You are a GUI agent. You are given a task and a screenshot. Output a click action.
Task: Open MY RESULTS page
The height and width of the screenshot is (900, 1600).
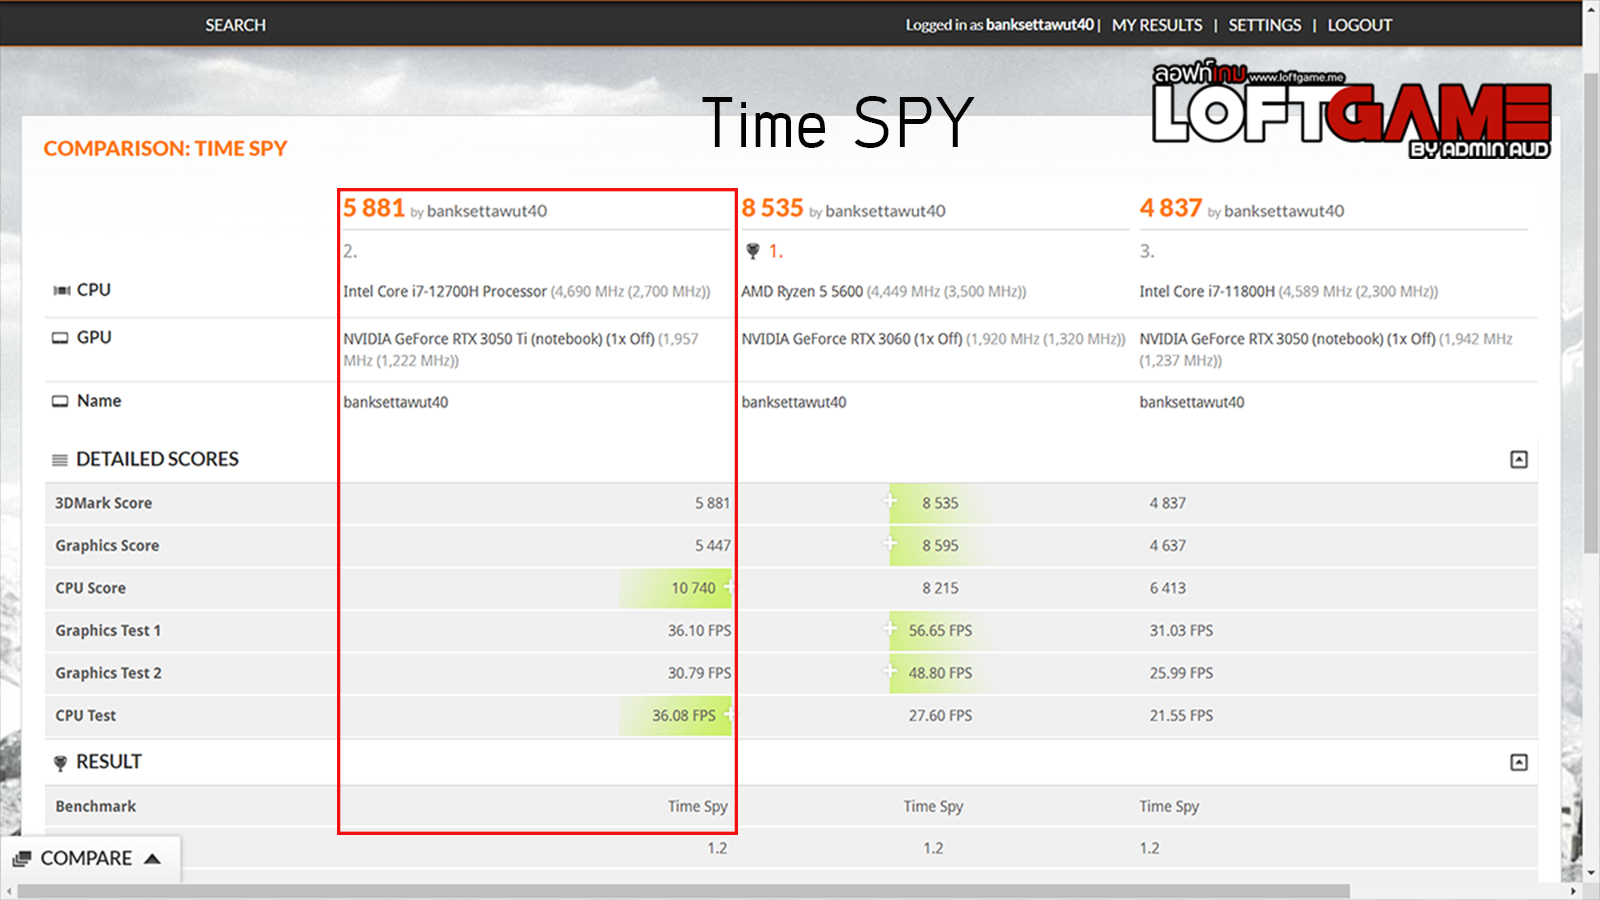[1157, 25]
